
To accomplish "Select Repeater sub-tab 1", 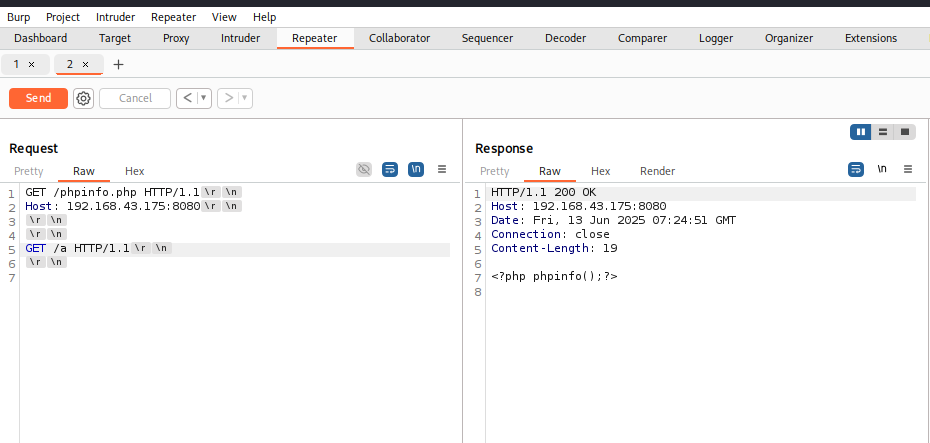I will click(x=16, y=65).
